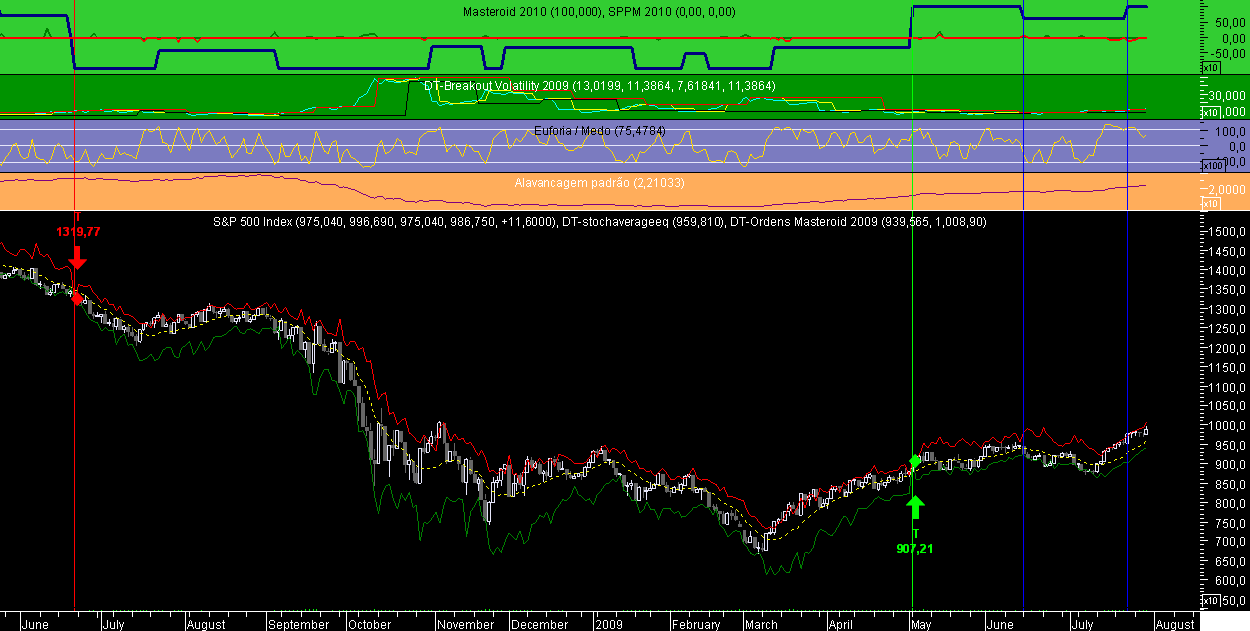This screenshot has height=631, width=1250.
Task: Click the 100,0 value on Euforia scale
Action: click(1229, 131)
